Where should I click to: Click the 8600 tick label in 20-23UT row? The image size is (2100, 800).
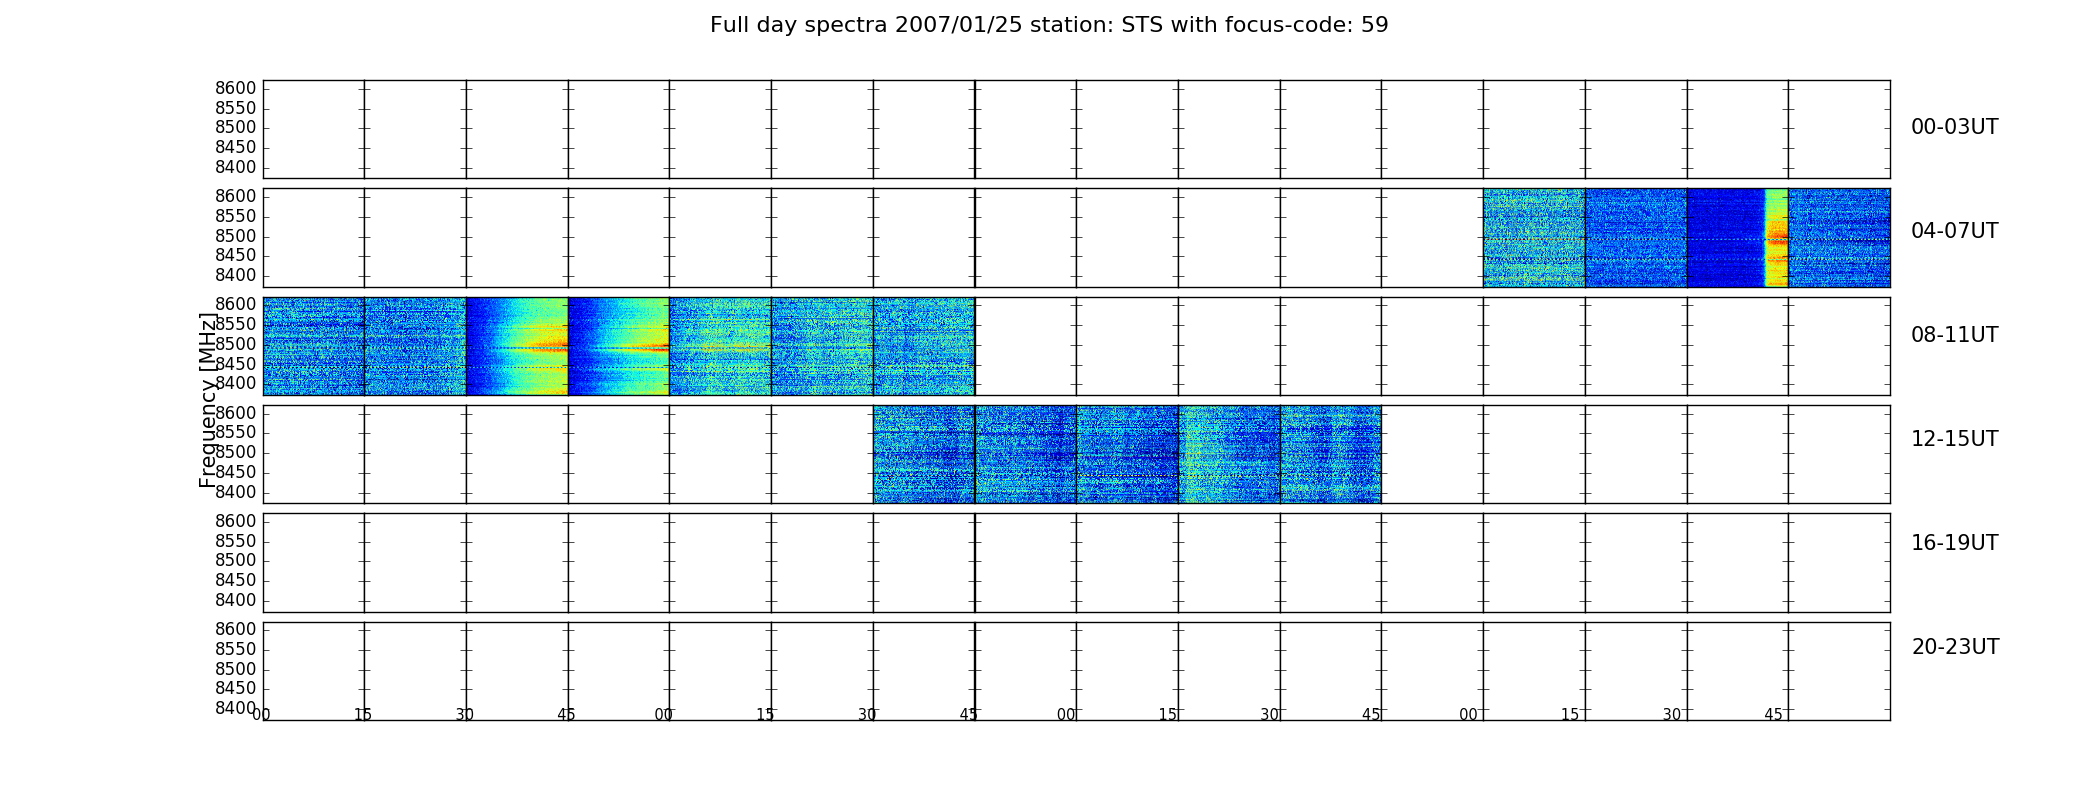[236, 629]
